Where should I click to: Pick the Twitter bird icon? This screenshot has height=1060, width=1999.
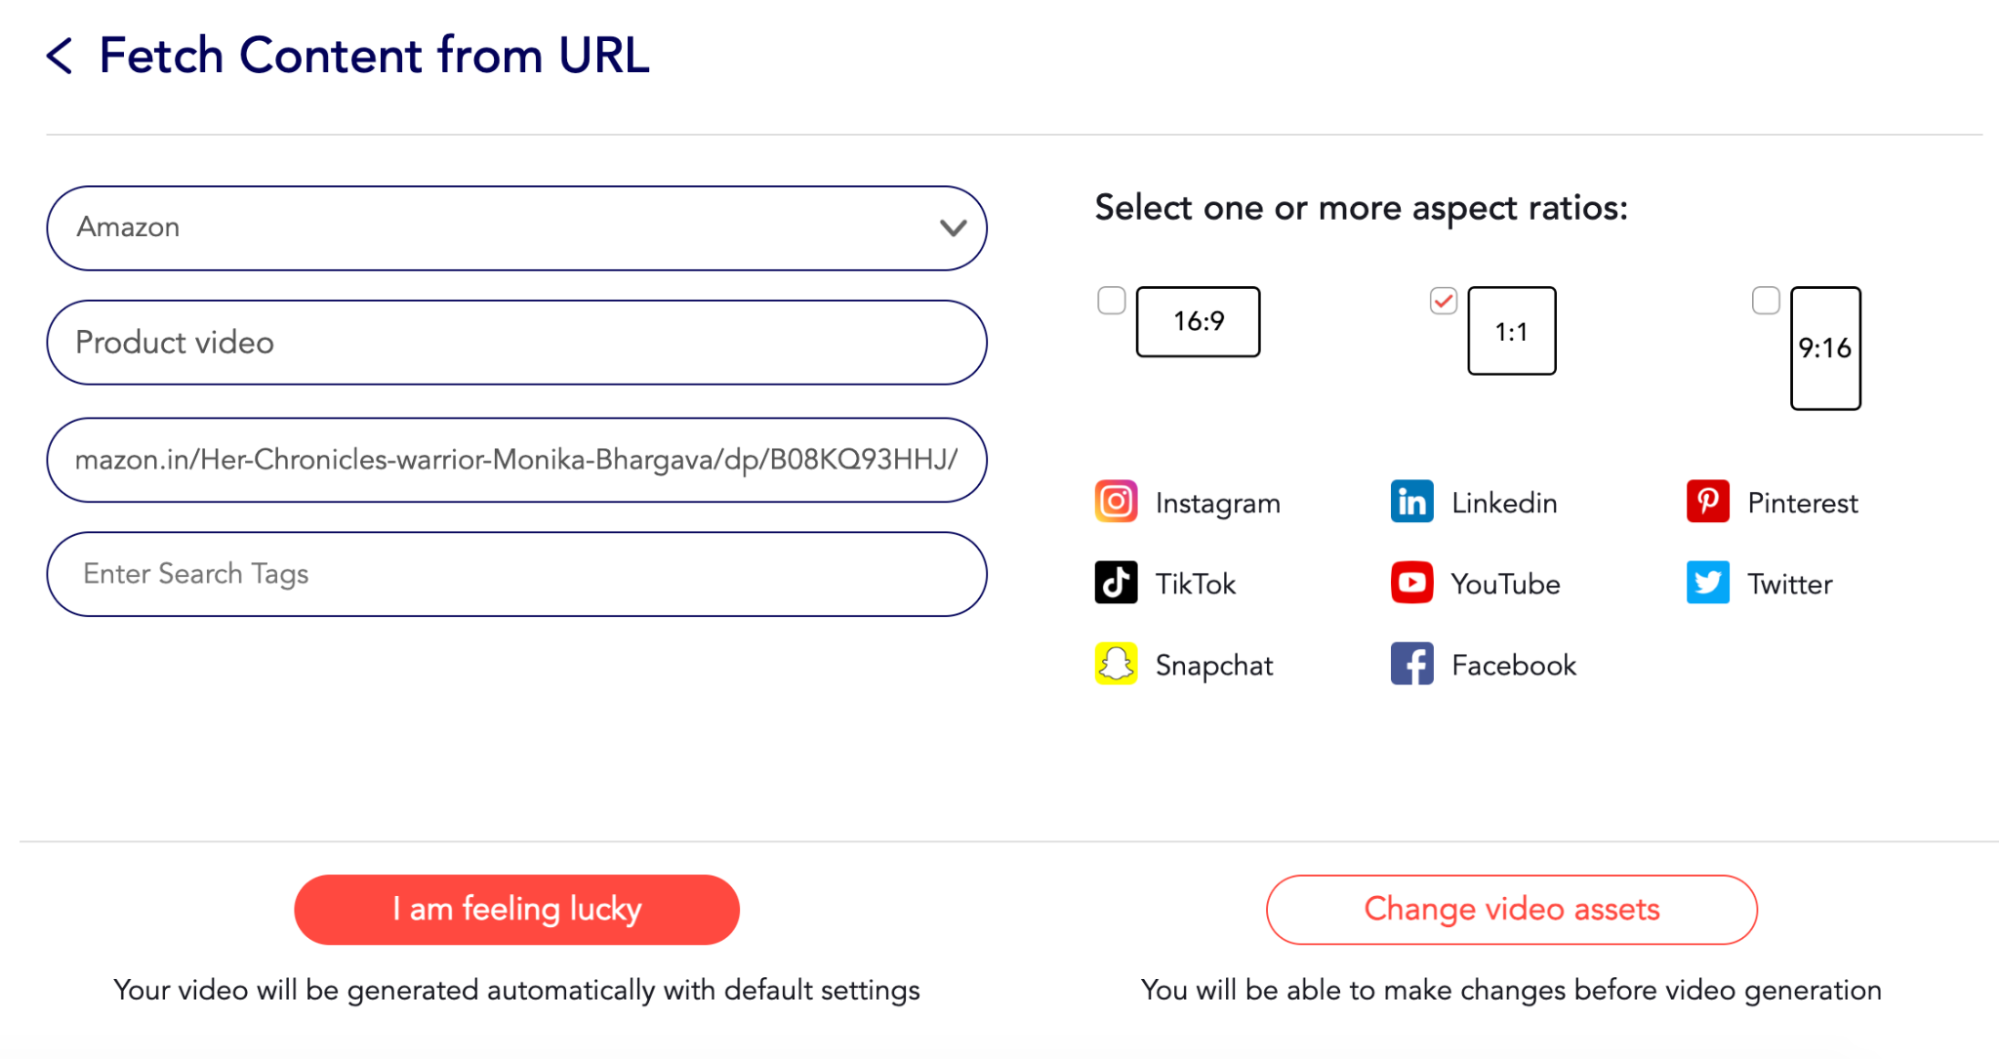(1708, 583)
